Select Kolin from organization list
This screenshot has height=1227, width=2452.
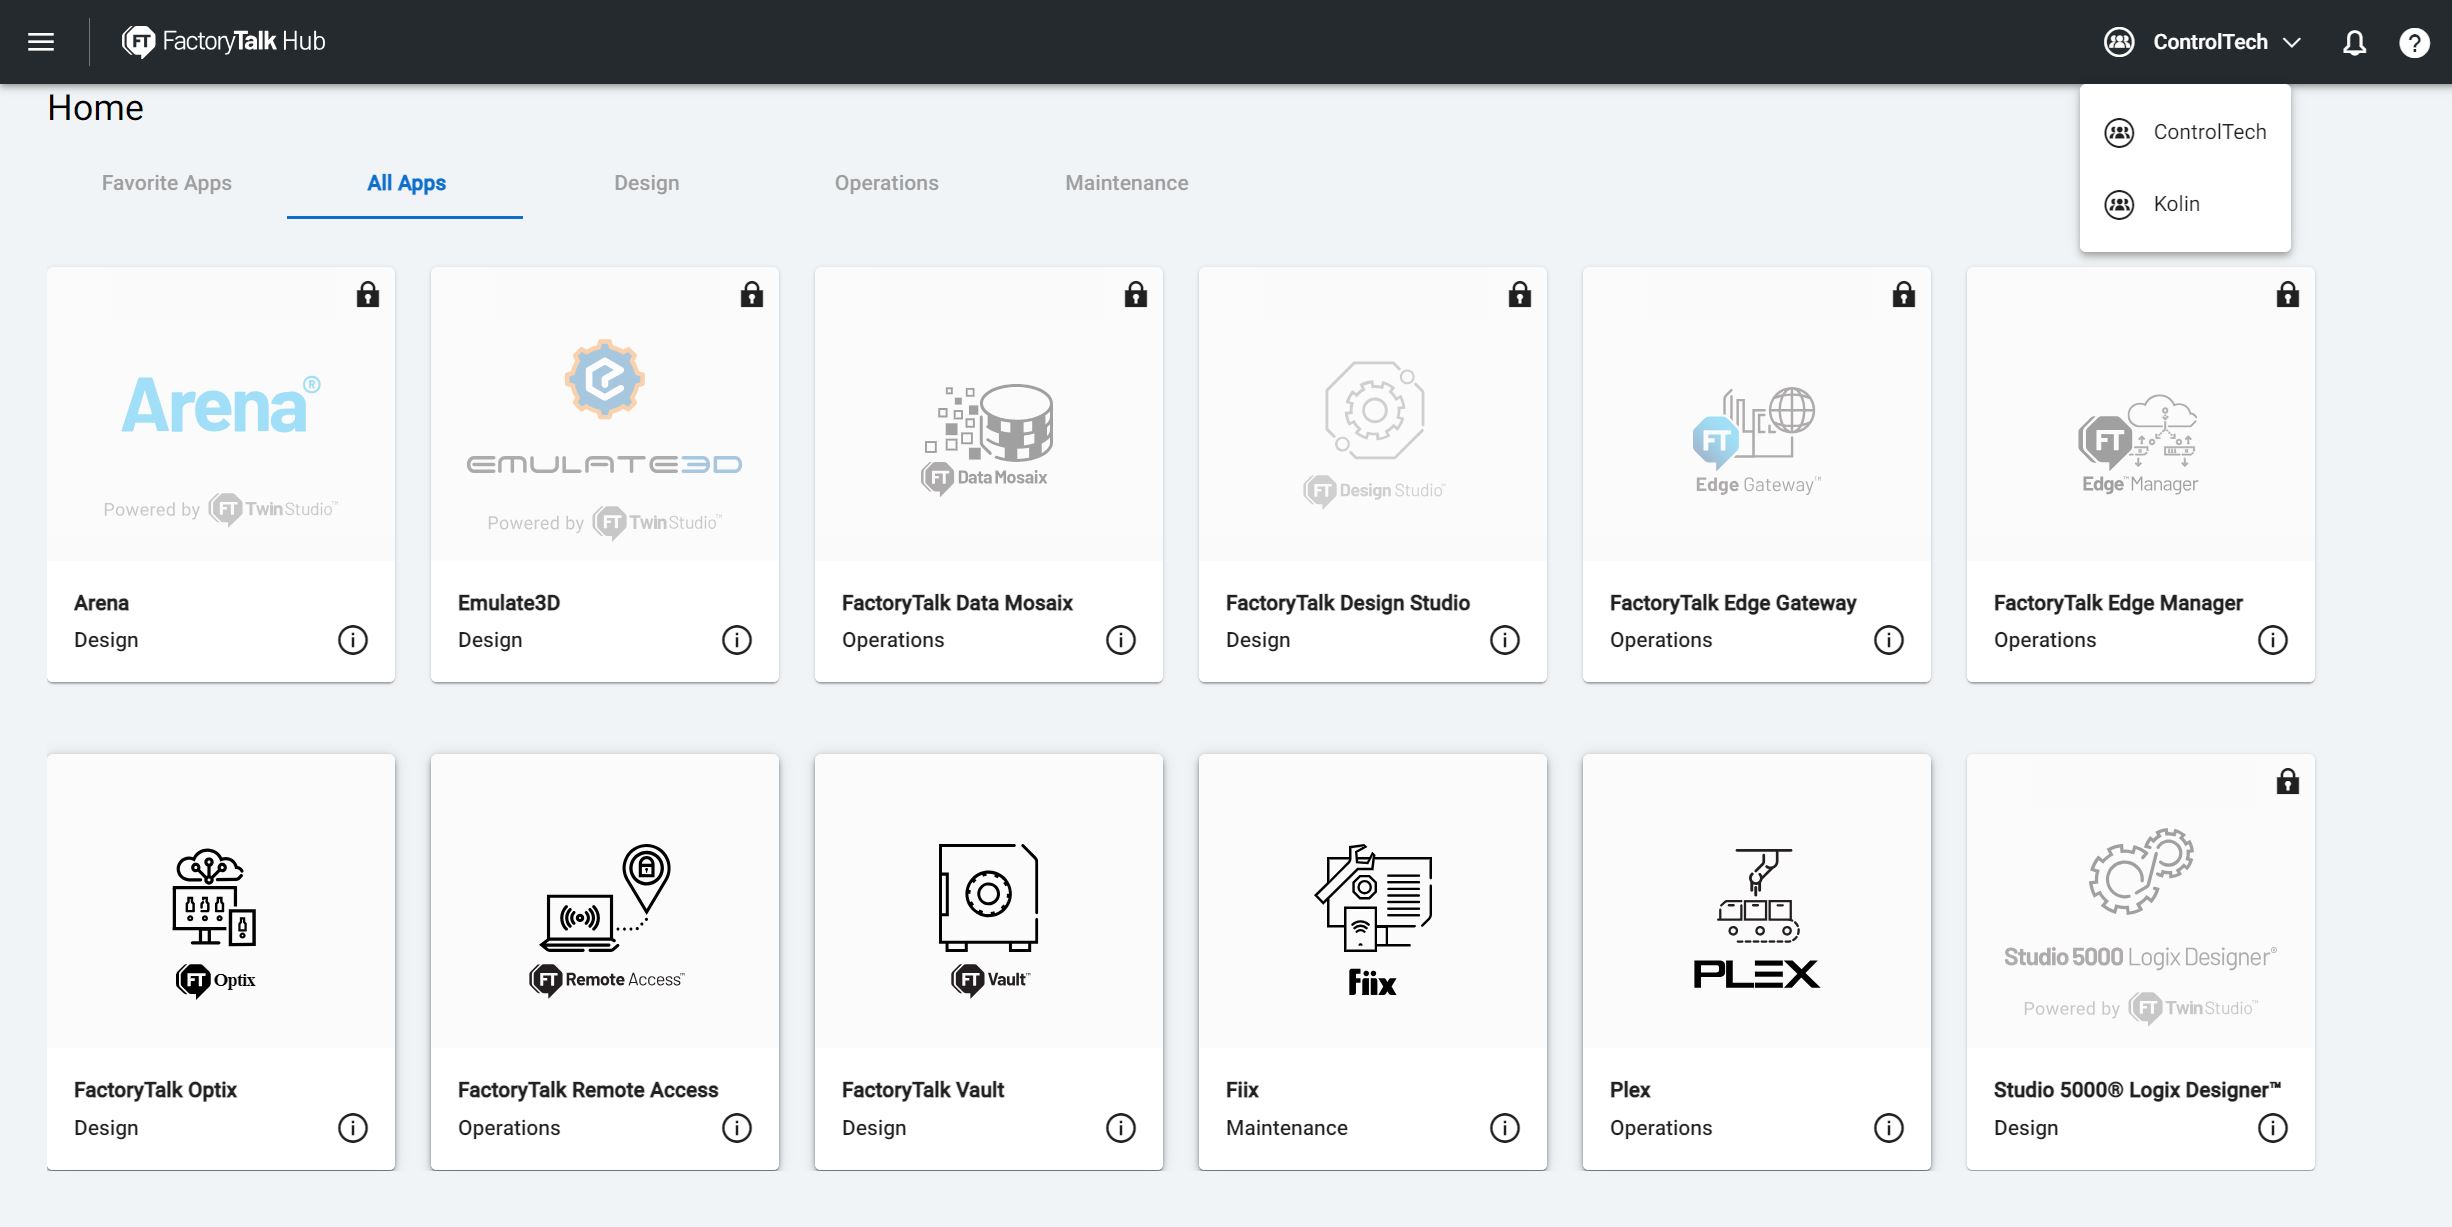(x=2185, y=204)
